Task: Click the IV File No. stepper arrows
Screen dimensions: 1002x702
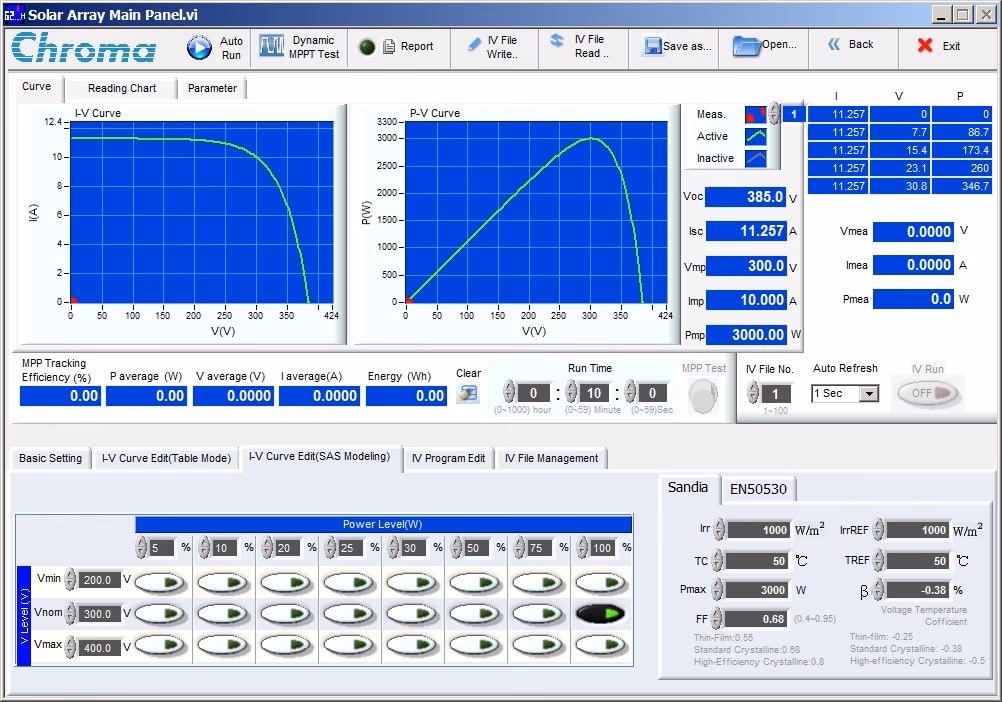Action: (x=753, y=394)
